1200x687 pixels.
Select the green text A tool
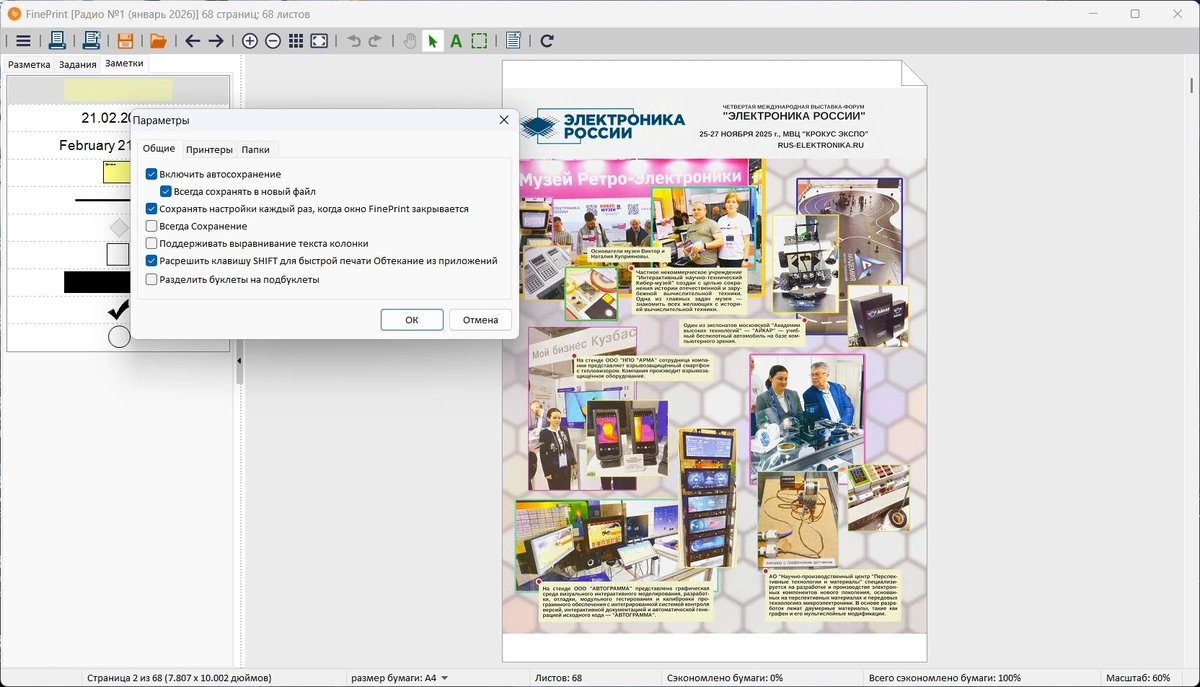(x=456, y=41)
